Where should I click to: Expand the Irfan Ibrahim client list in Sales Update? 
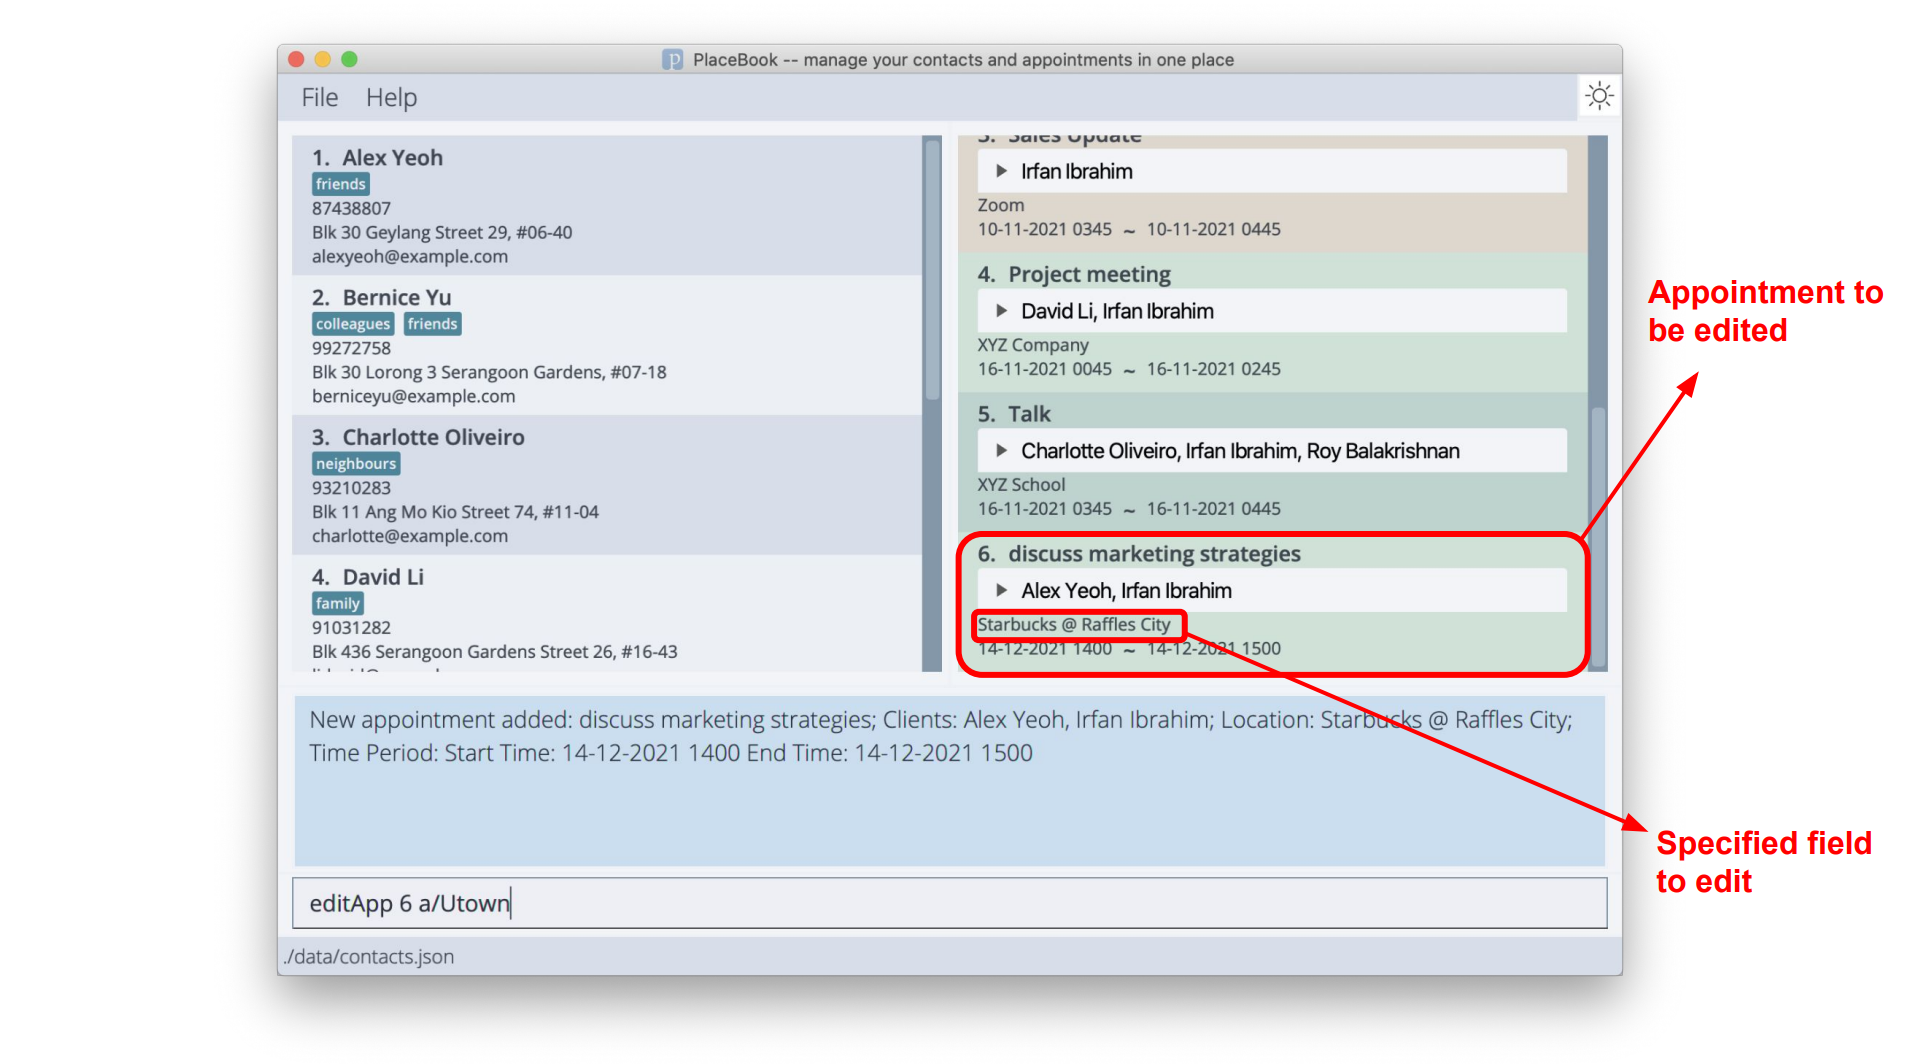click(x=1001, y=171)
